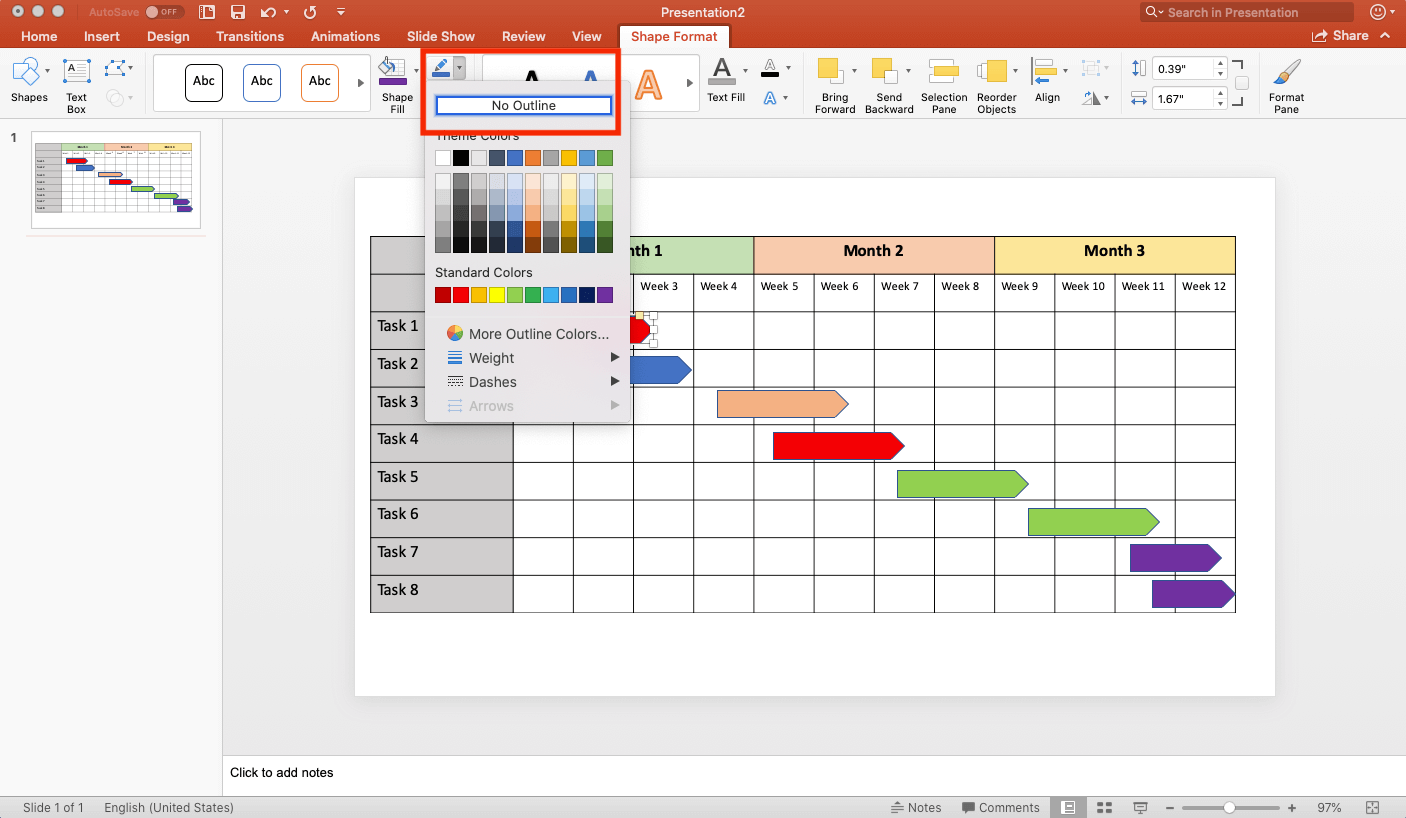Pick the purple standard color swatch

pos(605,295)
